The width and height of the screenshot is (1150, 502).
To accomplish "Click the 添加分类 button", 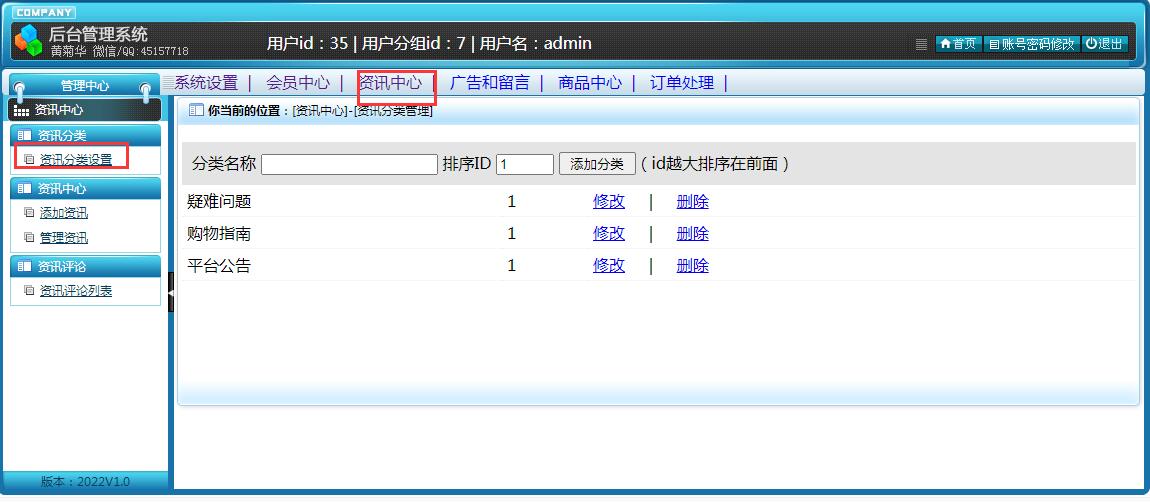I will point(597,164).
